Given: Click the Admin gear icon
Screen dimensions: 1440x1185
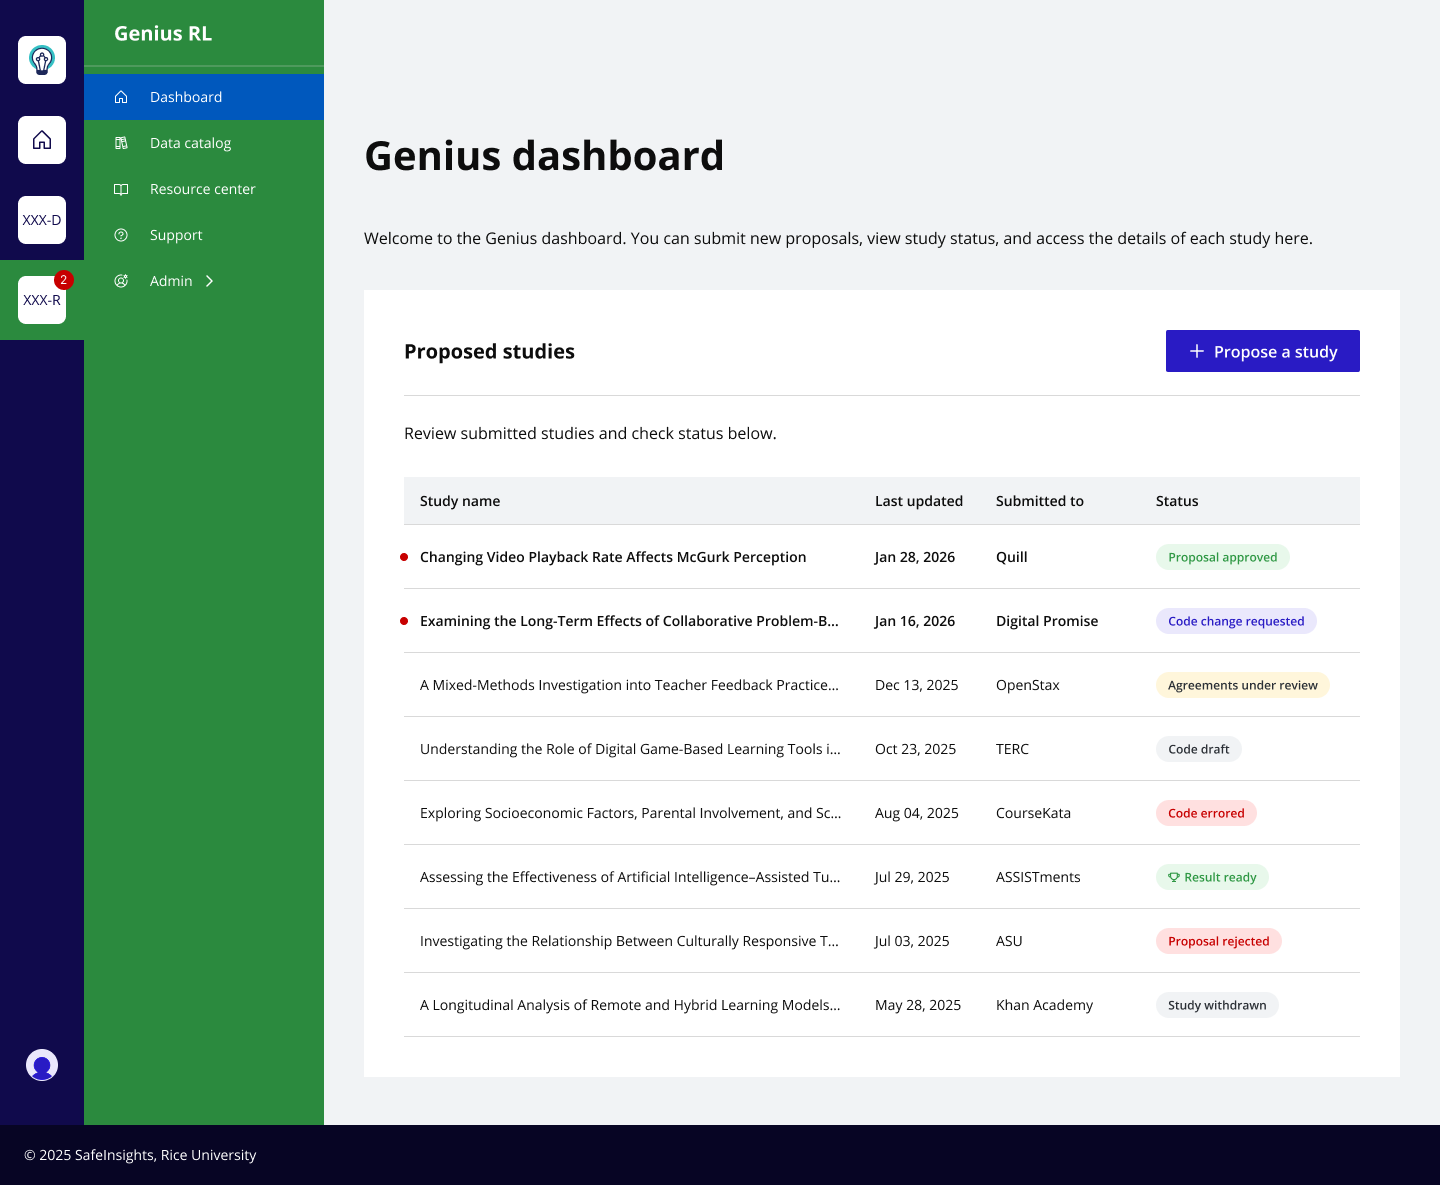Looking at the screenshot, I should point(121,280).
